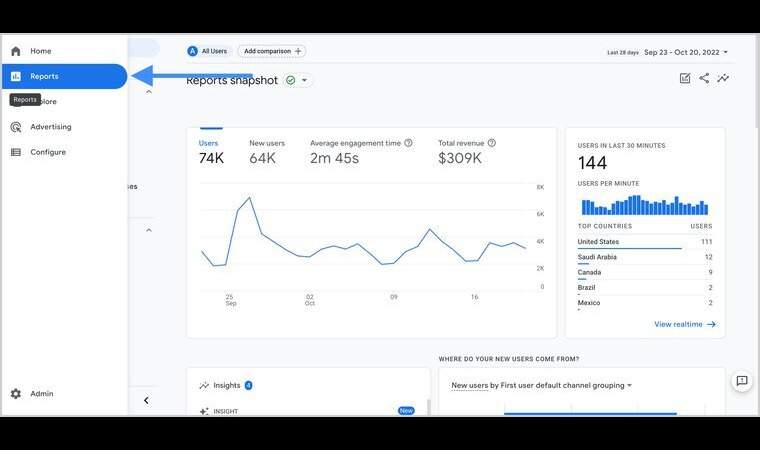Open New users by channel grouping dropdown

(541, 386)
